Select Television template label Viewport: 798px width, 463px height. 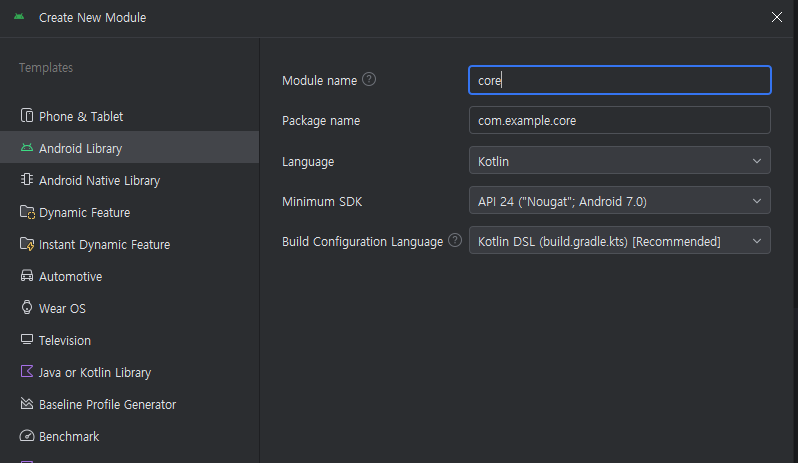65,341
